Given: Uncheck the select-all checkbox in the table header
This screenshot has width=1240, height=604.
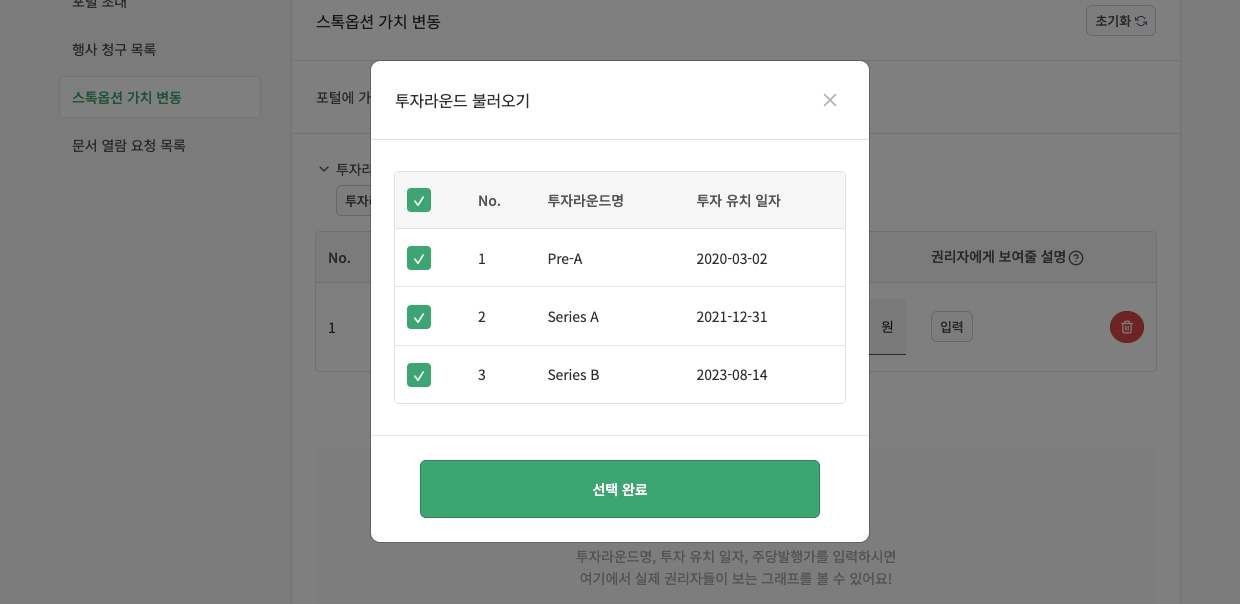Looking at the screenshot, I should click(x=419, y=200).
